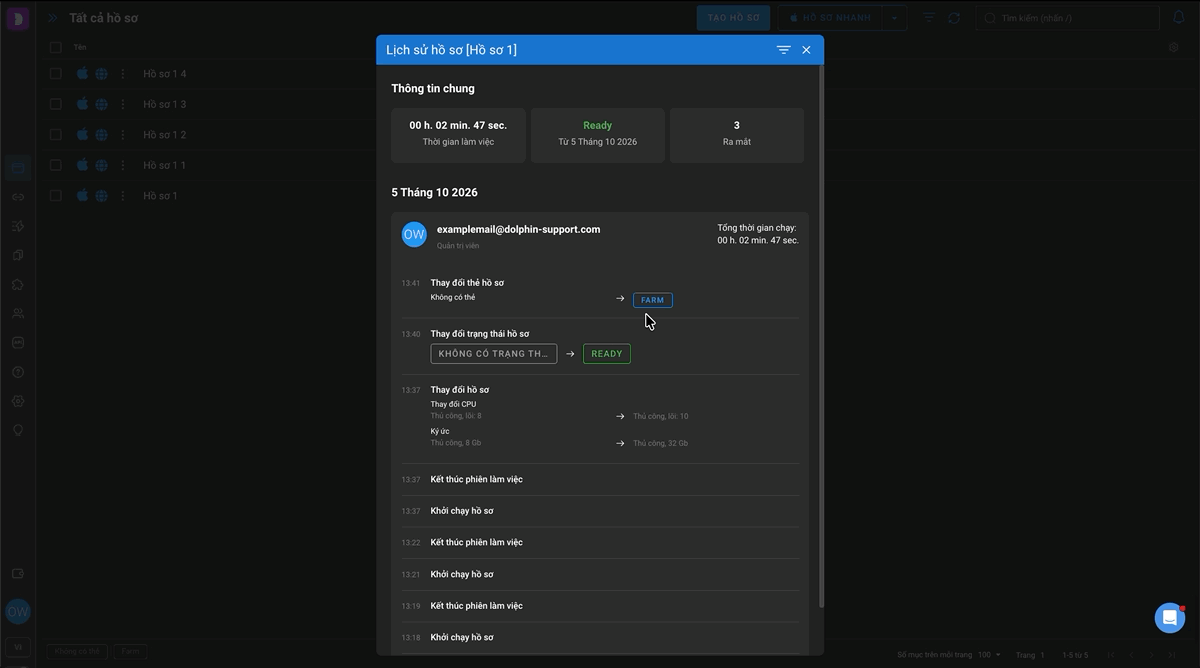Open the items-per-page dropdown showing 100

click(x=988, y=655)
